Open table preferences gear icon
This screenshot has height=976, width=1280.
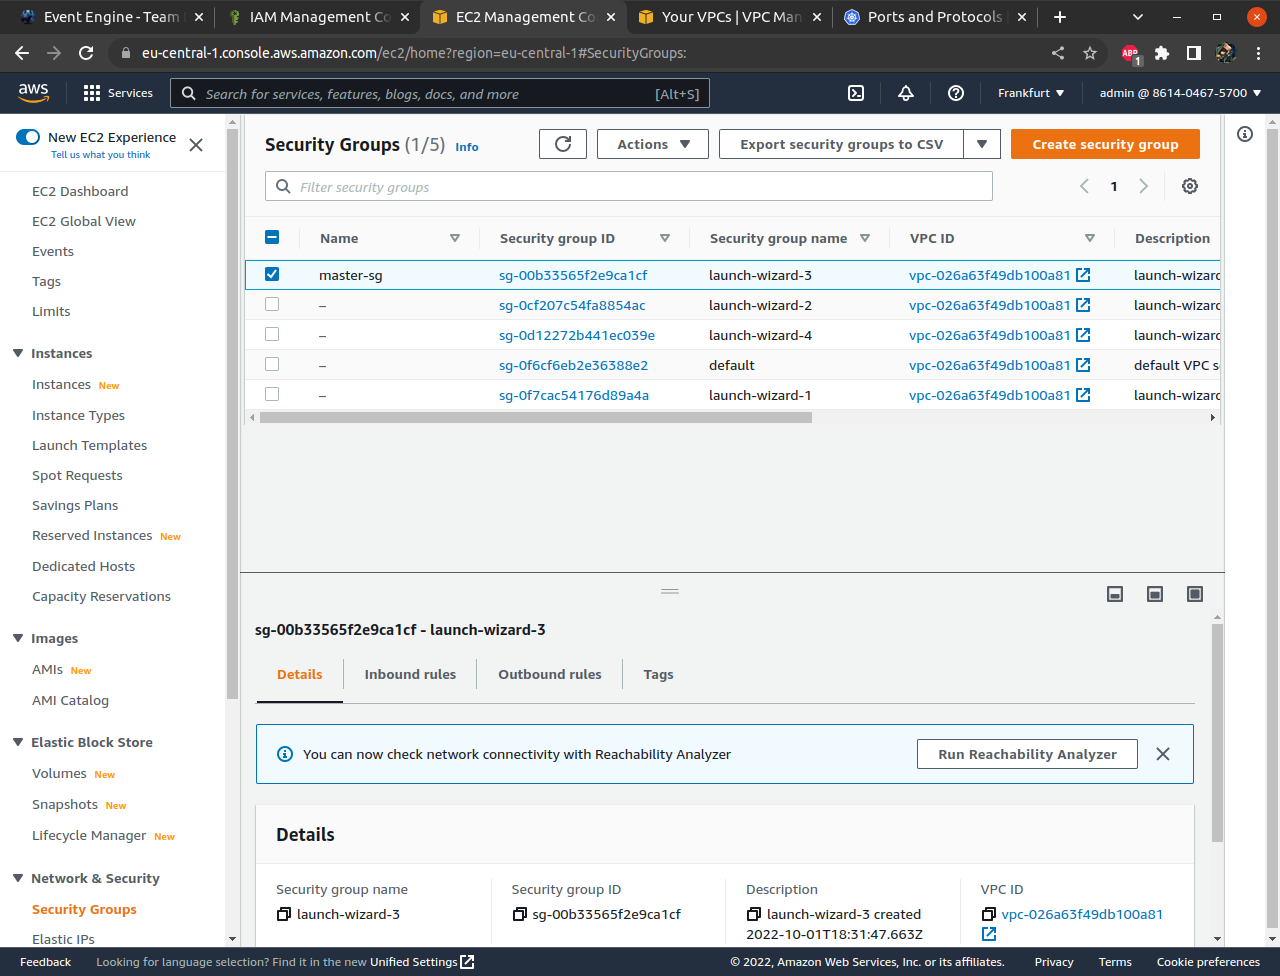tap(1190, 186)
